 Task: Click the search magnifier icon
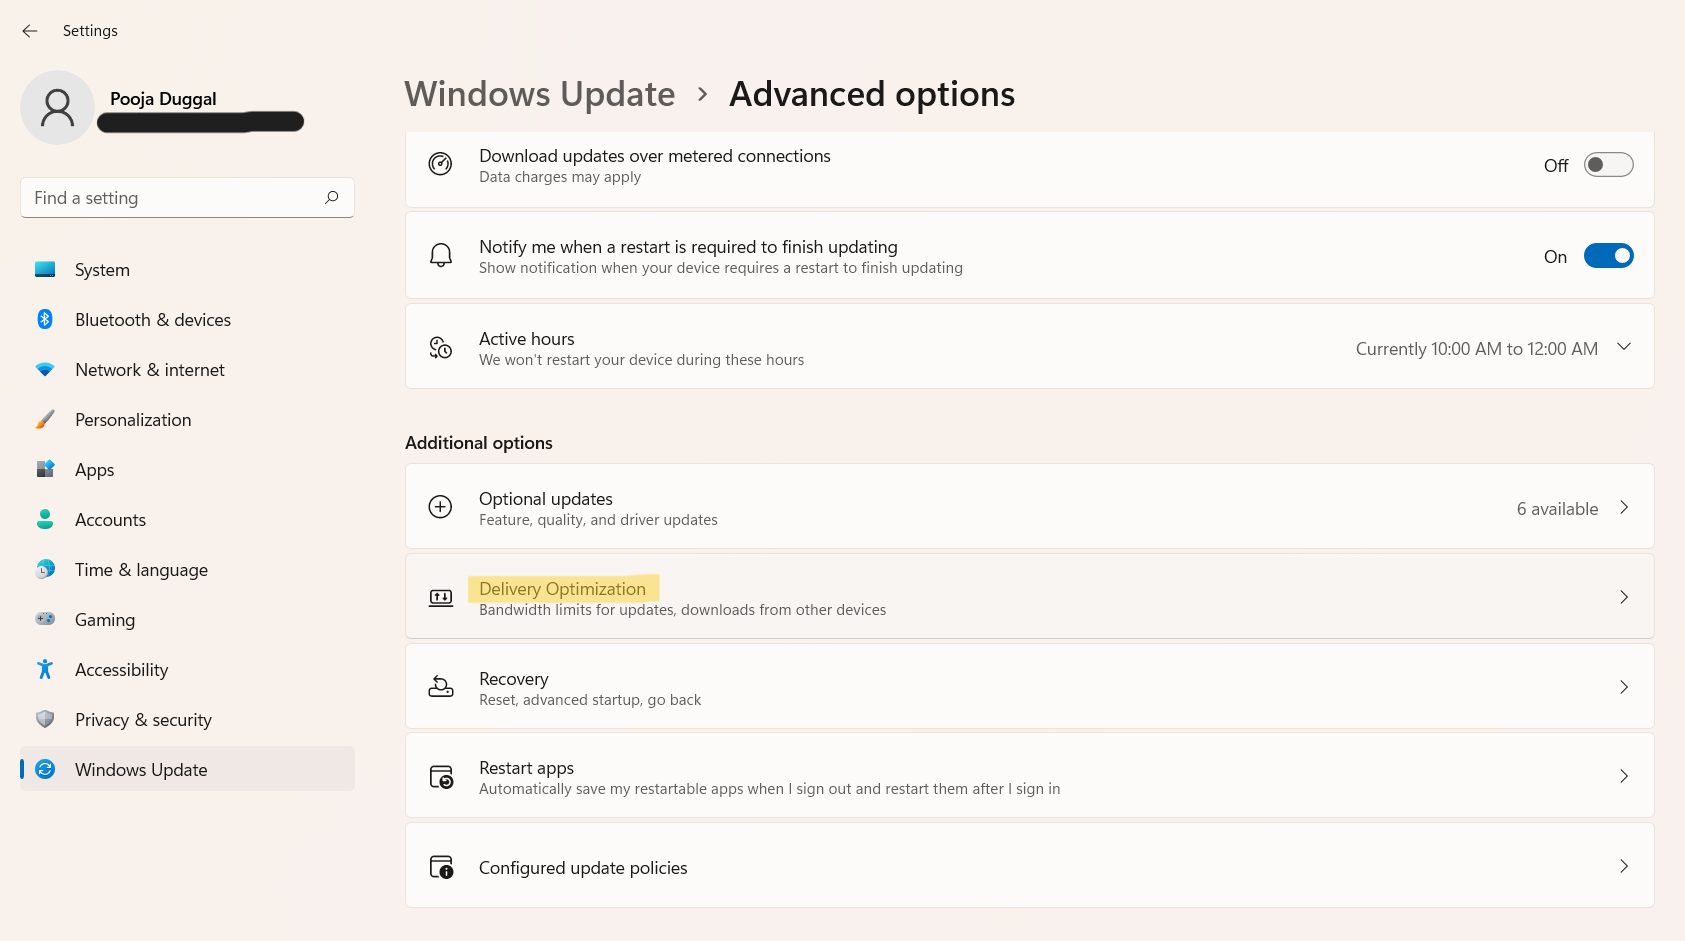pos(332,197)
